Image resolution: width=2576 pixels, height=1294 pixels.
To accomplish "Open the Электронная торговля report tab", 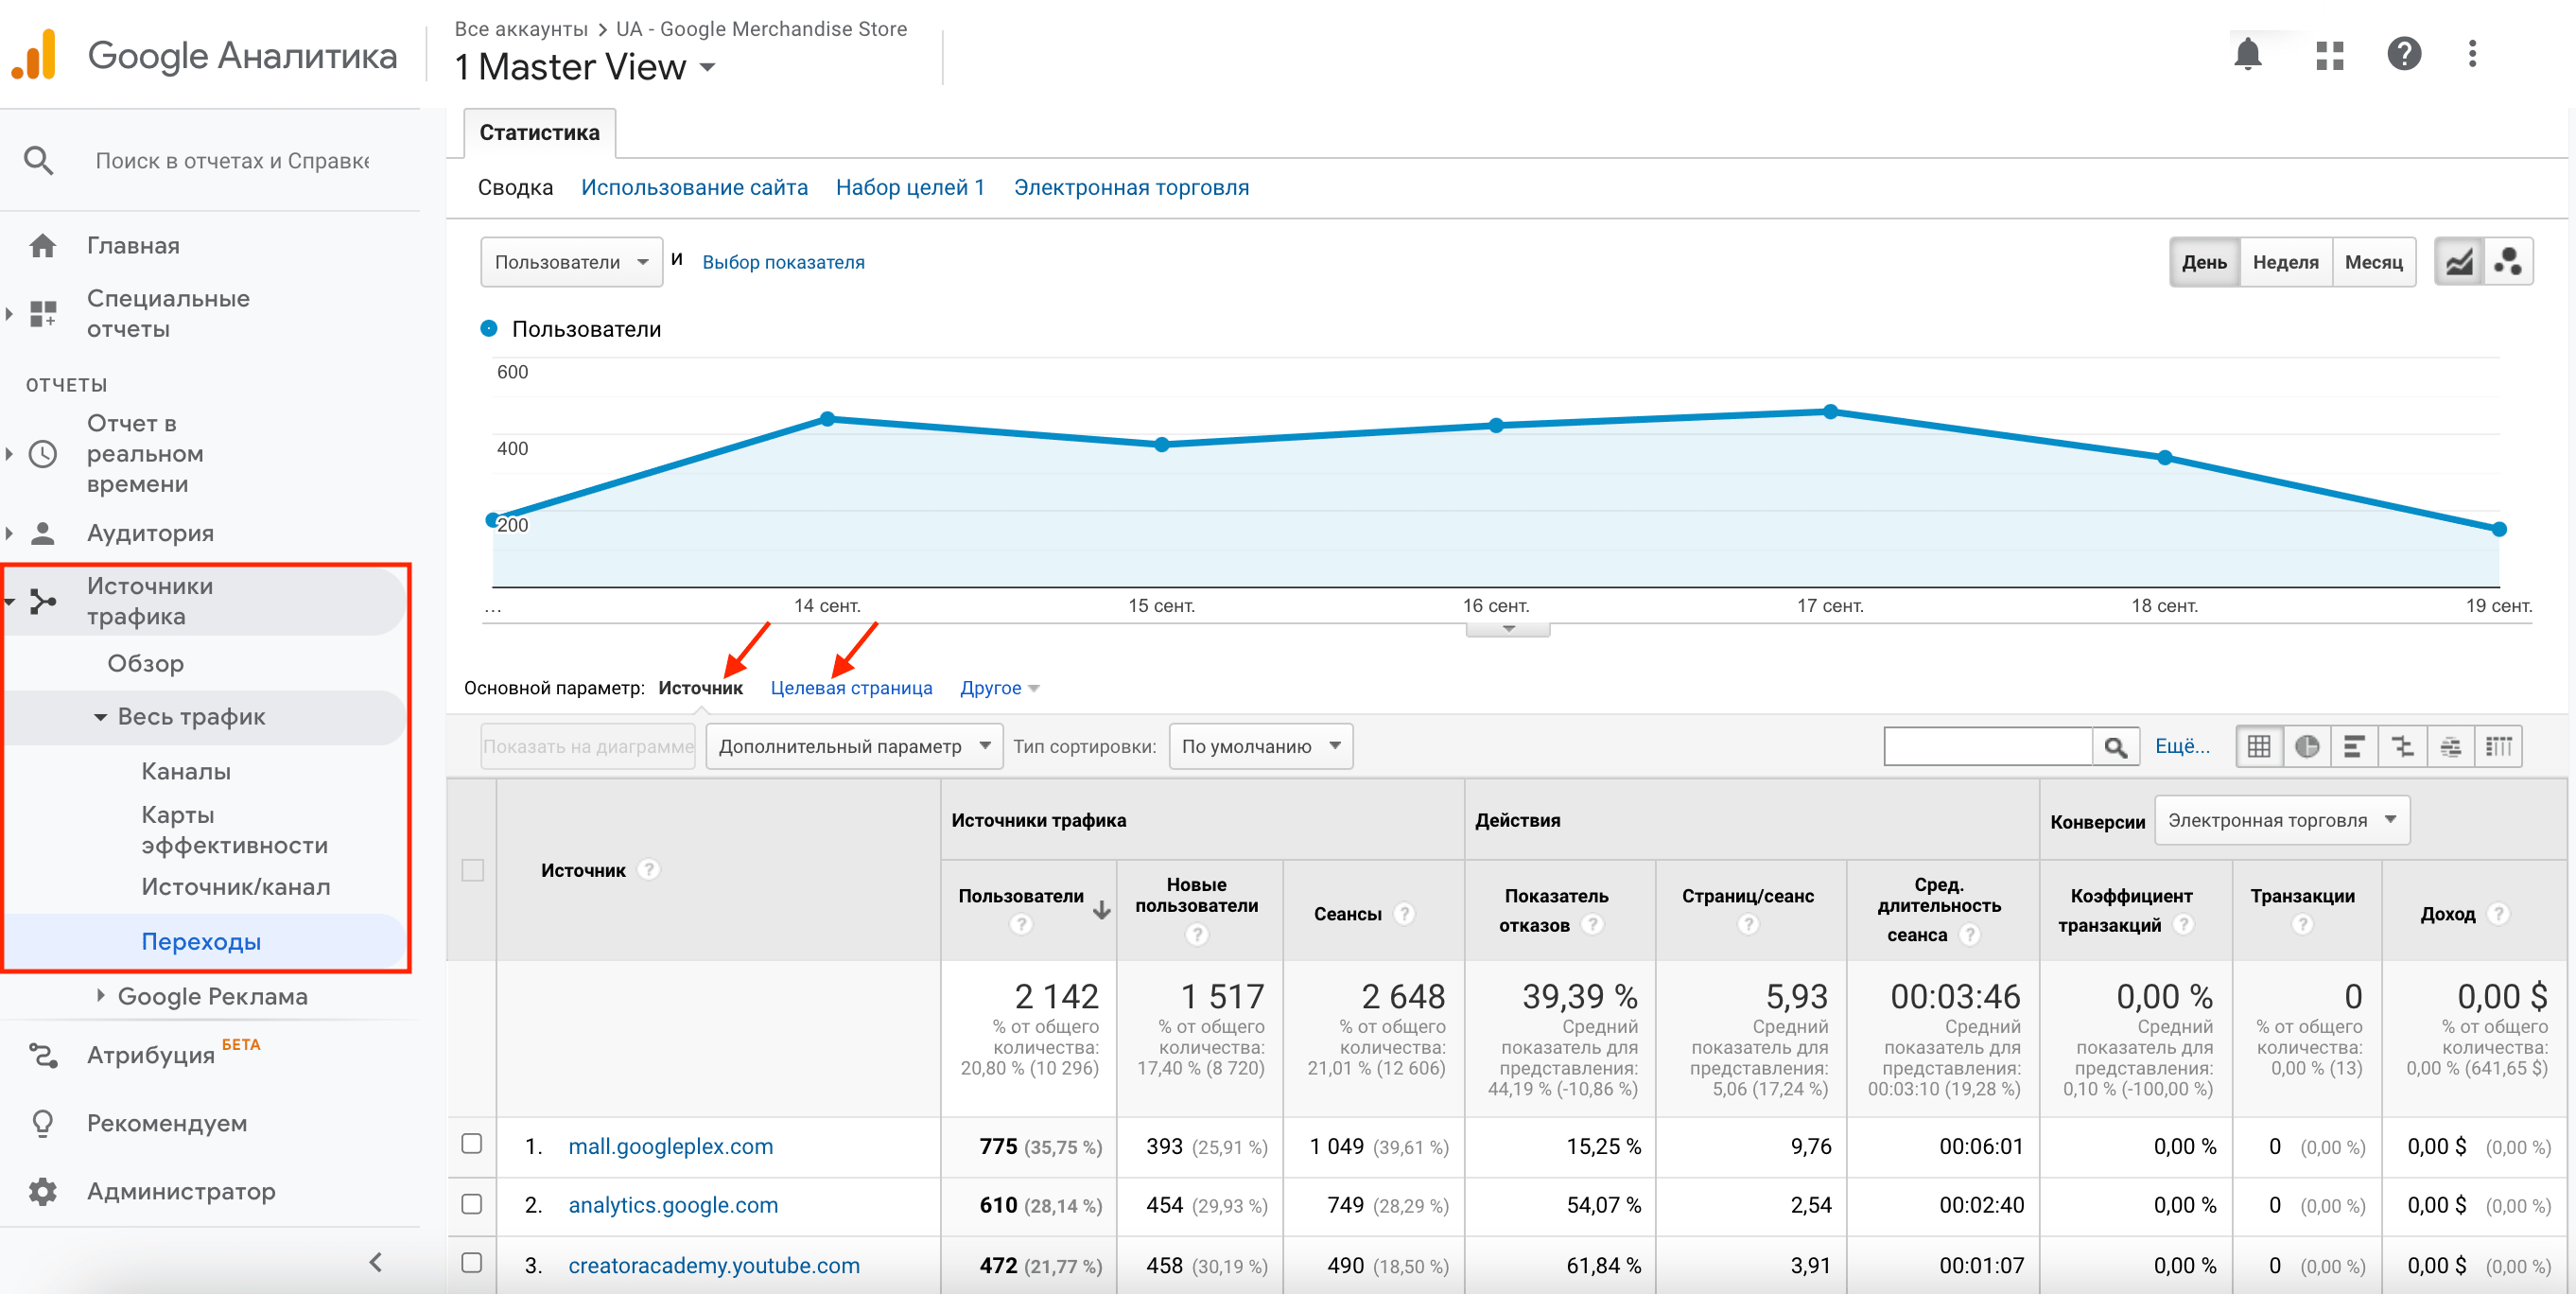I will [x=1131, y=187].
